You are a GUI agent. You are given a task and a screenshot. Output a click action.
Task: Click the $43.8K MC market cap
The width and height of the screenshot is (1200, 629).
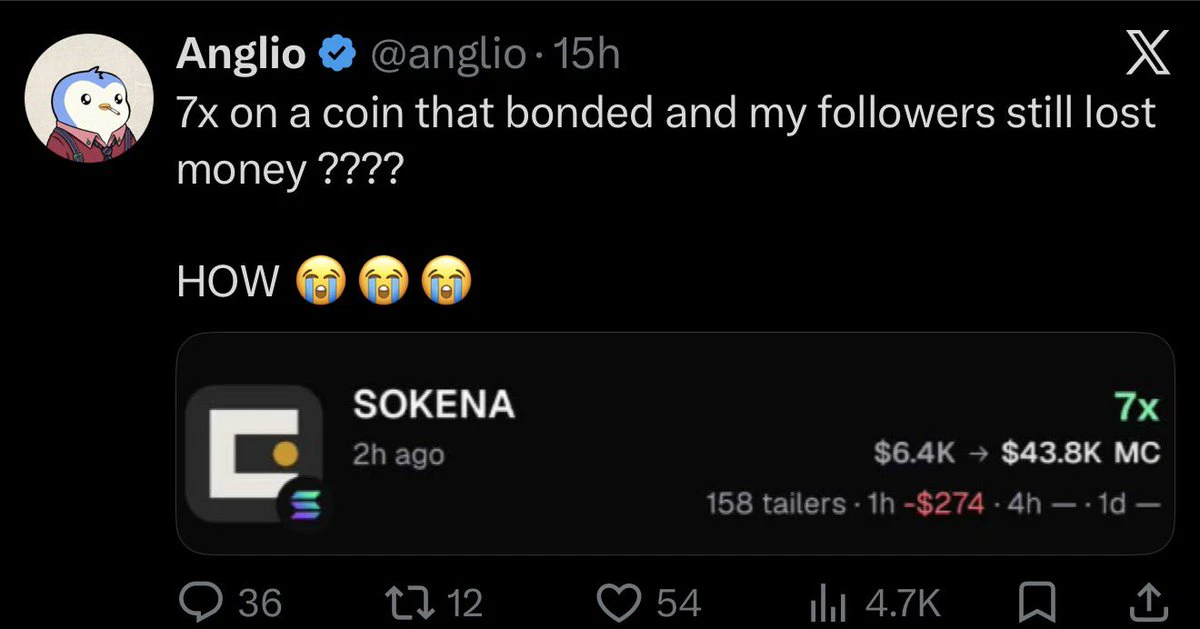point(1080,454)
